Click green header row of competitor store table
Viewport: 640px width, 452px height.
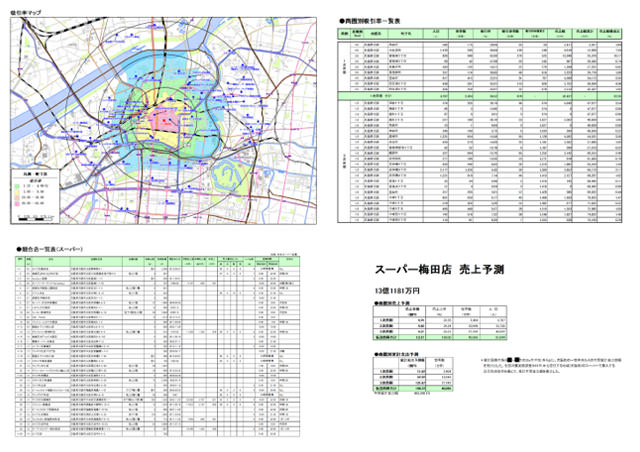pyautogui.click(x=158, y=262)
